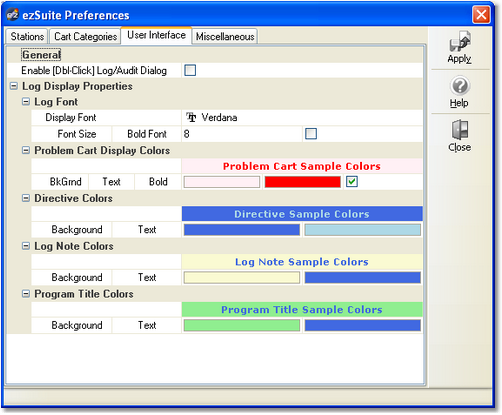The width and height of the screenshot is (502, 415).
Task: Collapse the Log Note Colors group
Action: 26,246
